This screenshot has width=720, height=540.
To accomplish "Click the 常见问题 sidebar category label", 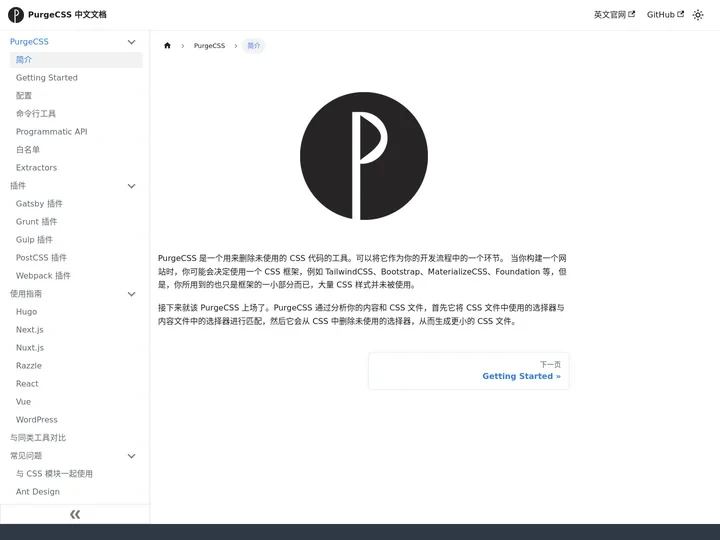I will pos(26,456).
